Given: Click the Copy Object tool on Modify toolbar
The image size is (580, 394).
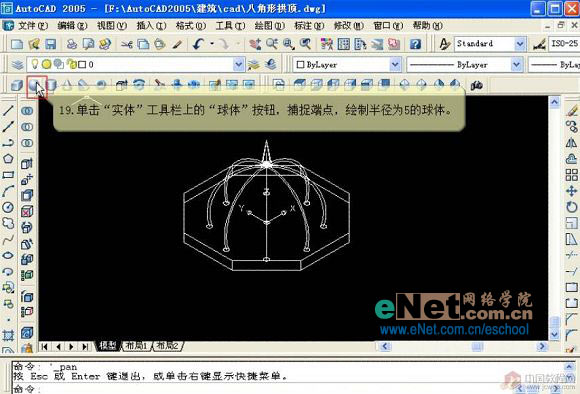Looking at the screenshot, I should coord(572,126).
